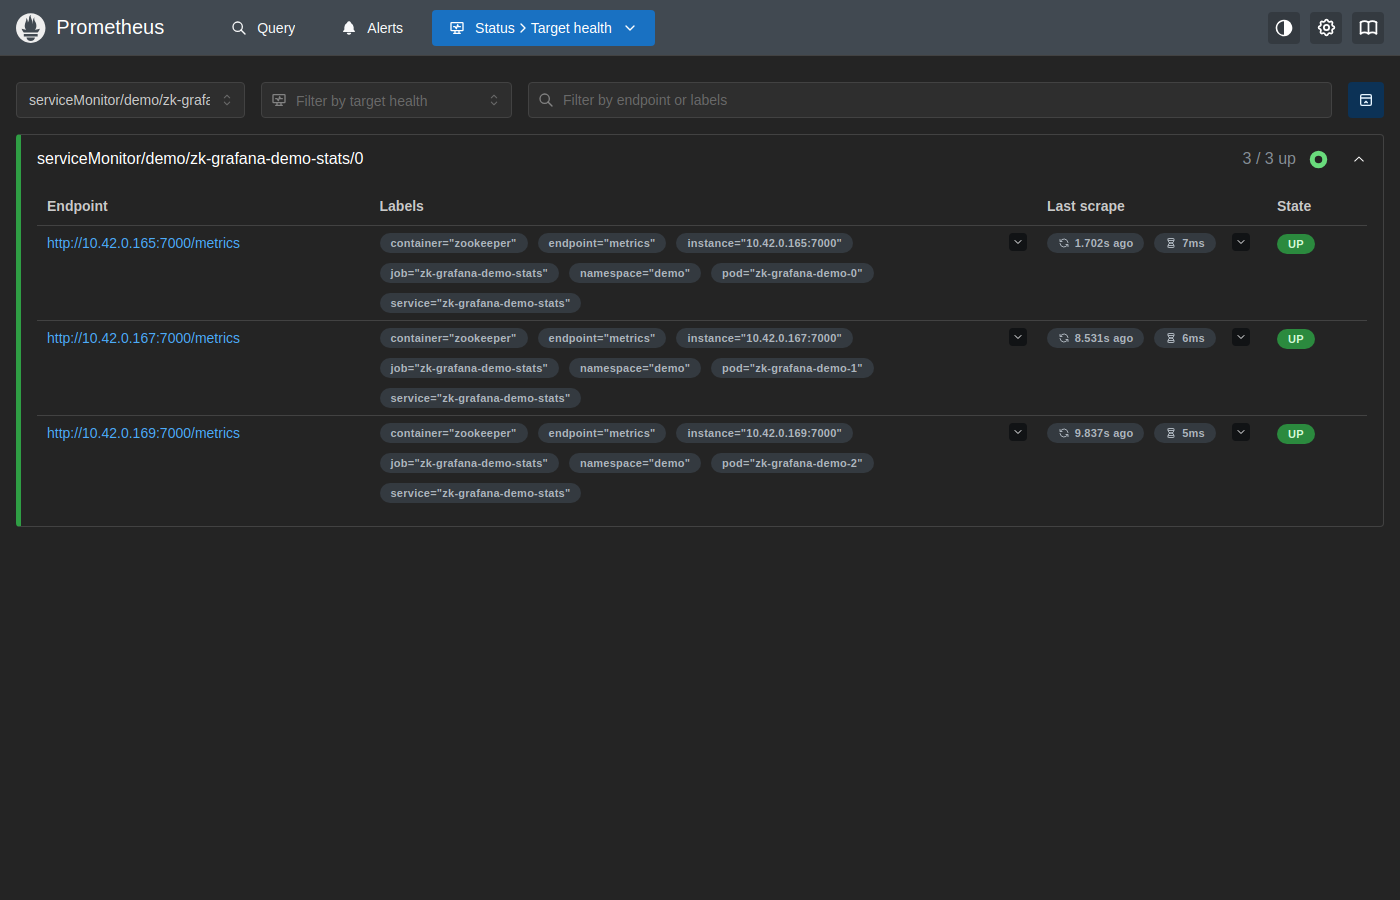Image resolution: width=1400 pixels, height=900 pixels.
Task: Click the 3 / 3 up count text
Action: (x=1269, y=159)
